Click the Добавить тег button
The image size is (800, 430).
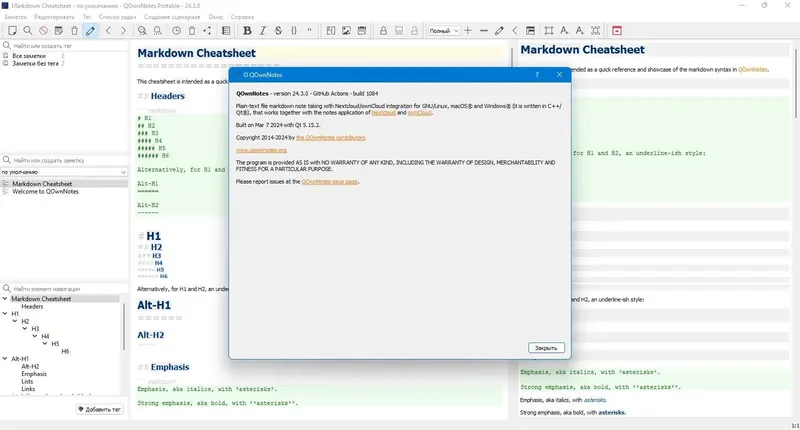coord(100,409)
